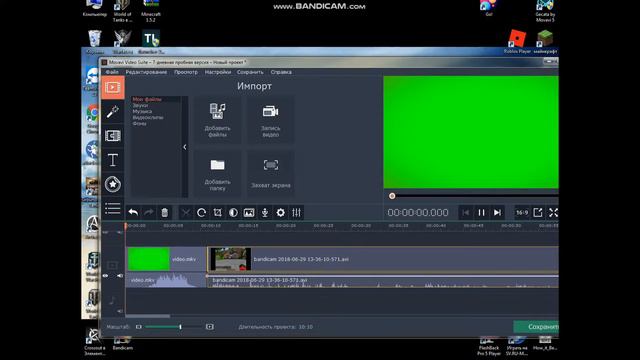Open the Transitions tab in the sidebar
Image resolution: width=640 pixels, height=360 pixels.
[113, 136]
